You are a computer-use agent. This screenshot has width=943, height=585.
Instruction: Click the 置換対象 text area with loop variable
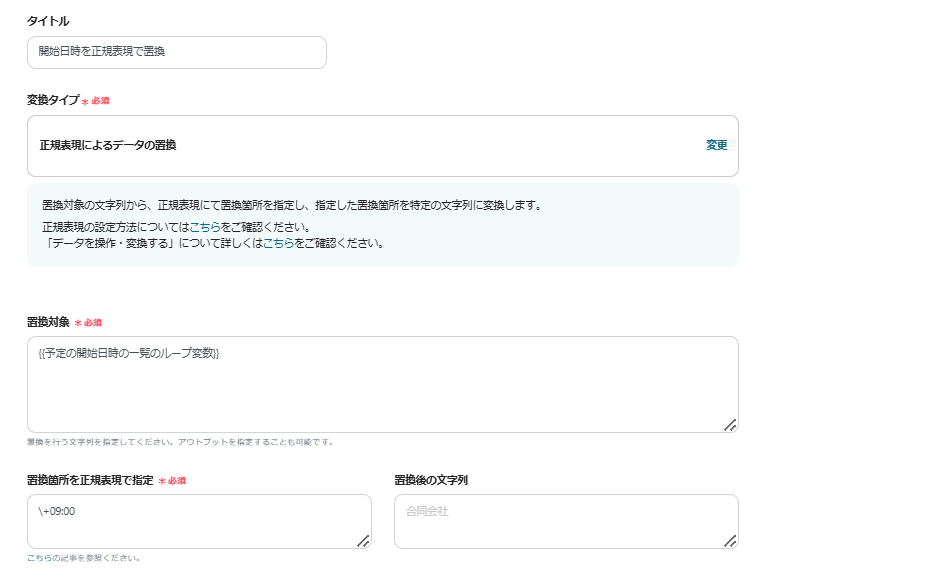tap(380, 384)
